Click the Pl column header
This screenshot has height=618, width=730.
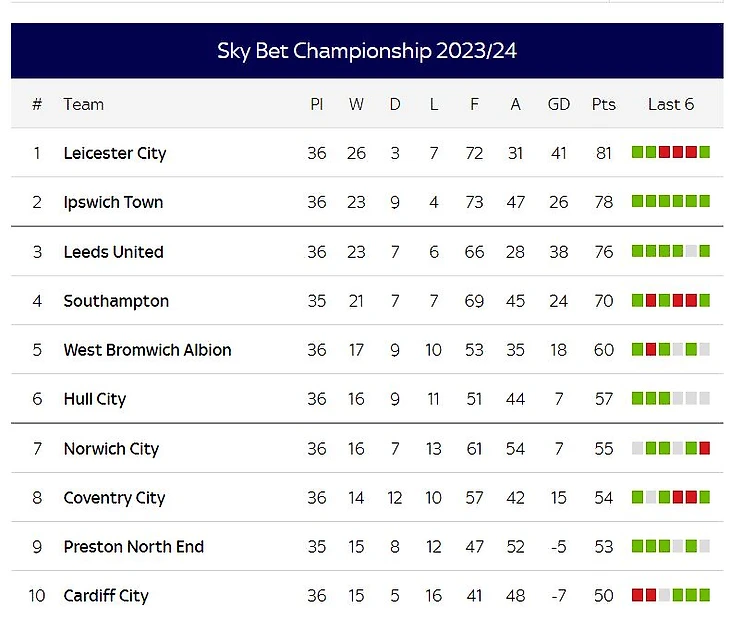tap(316, 104)
